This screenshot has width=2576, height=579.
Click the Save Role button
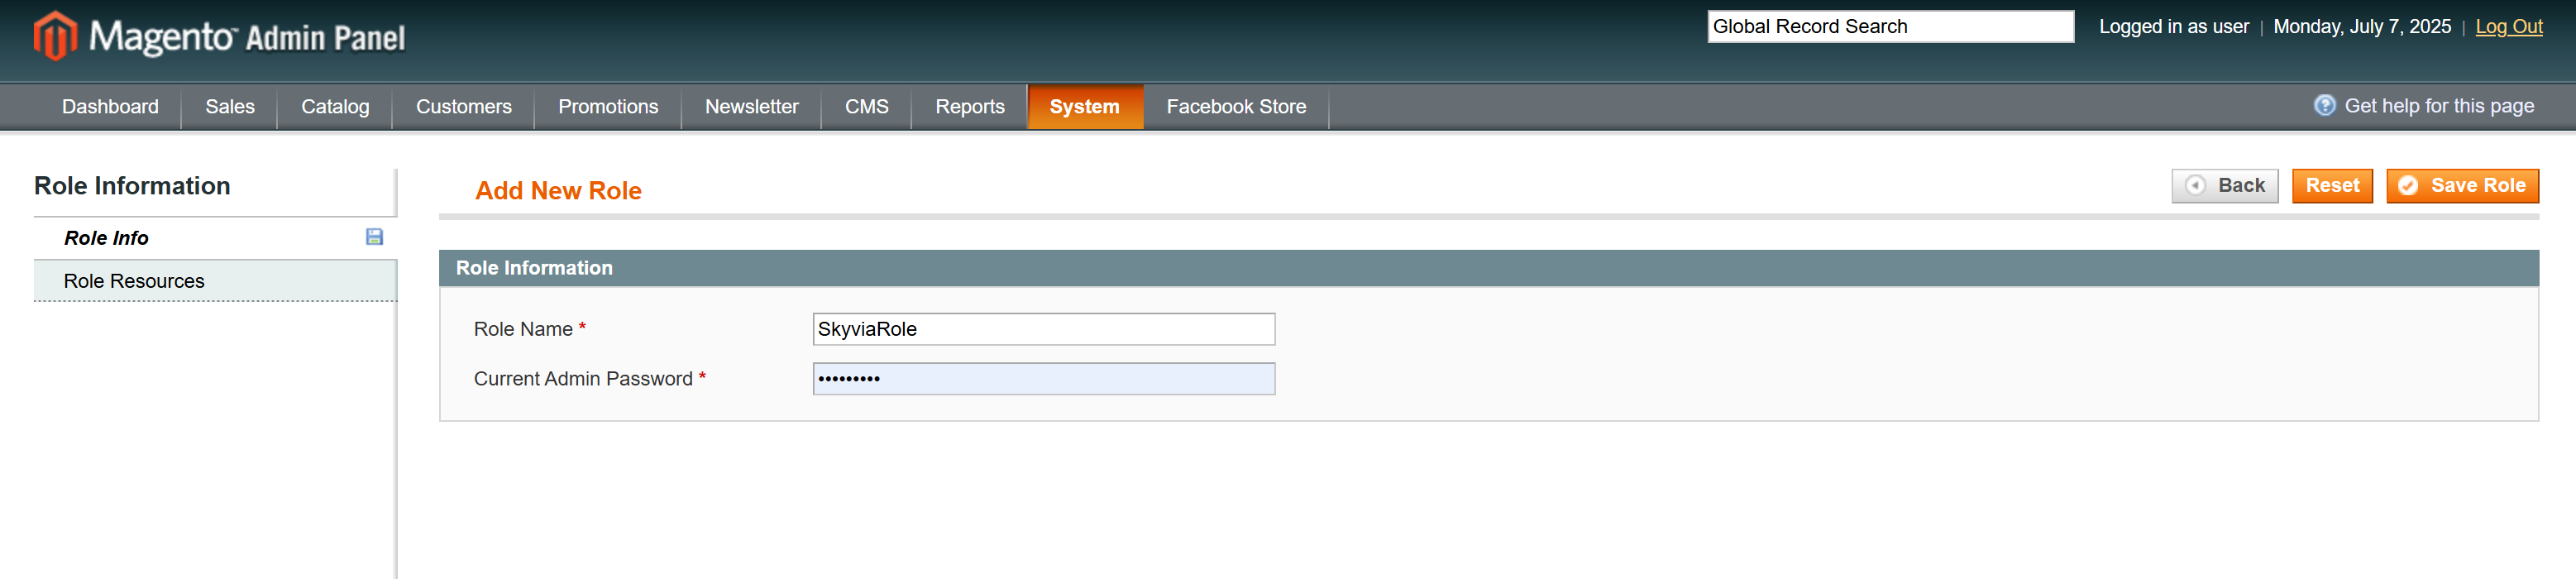point(2463,186)
